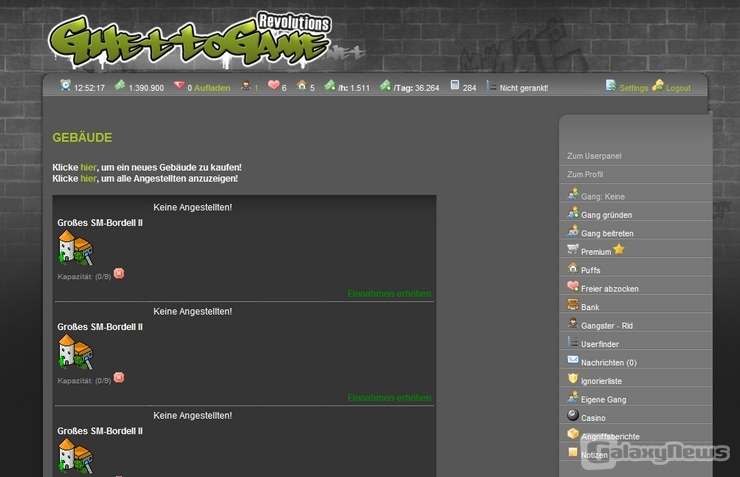Click 'hier' to show all Angestellten
The width and height of the screenshot is (740, 477).
click(x=88, y=179)
